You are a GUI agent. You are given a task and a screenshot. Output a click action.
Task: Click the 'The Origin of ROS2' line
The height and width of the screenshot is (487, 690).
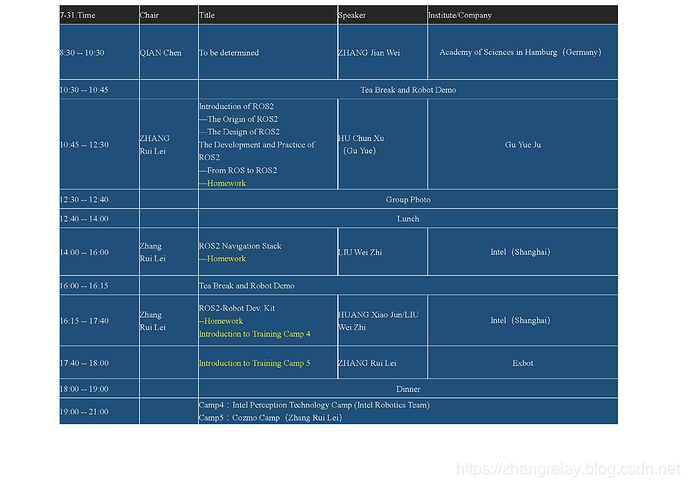239,119
